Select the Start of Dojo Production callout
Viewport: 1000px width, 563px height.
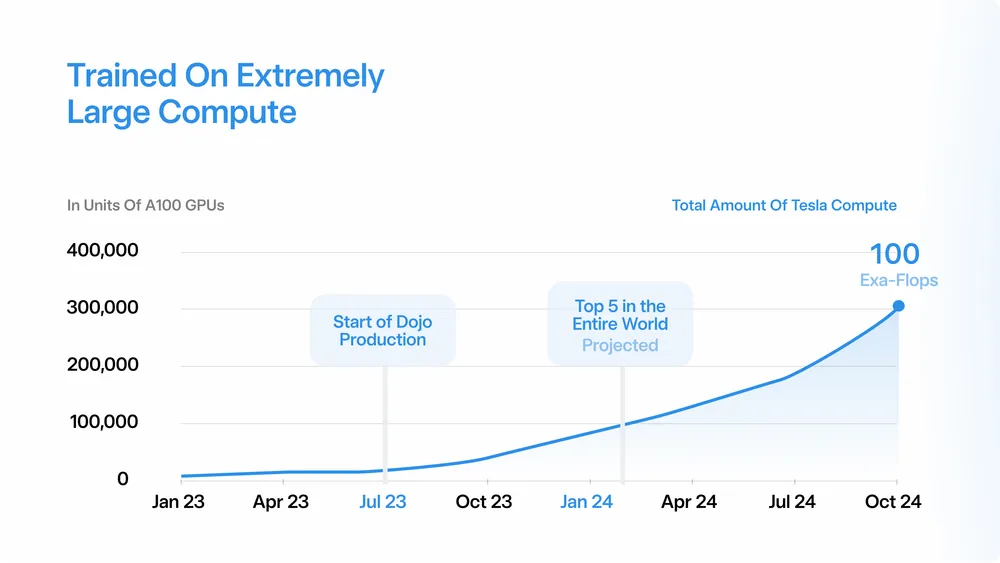coord(383,330)
